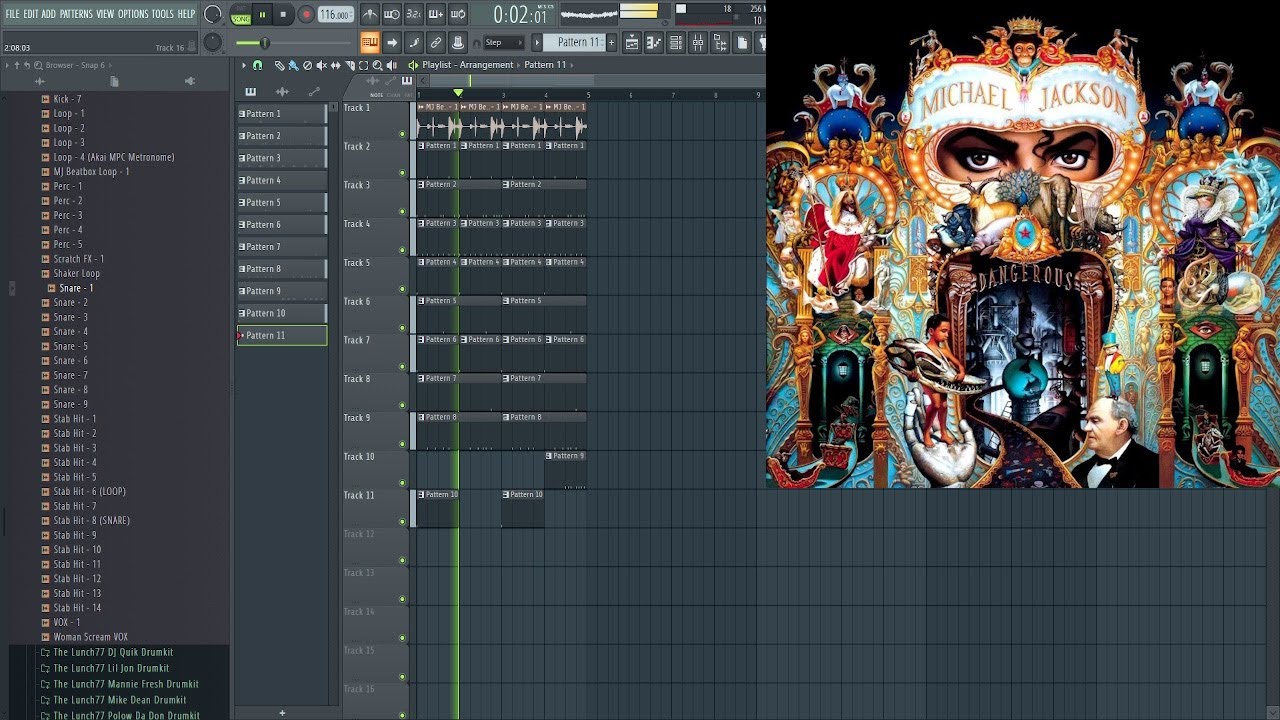Select the Playback speaker tool in playlist
Image resolution: width=1280 pixels, height=720 pixels.
391,65
